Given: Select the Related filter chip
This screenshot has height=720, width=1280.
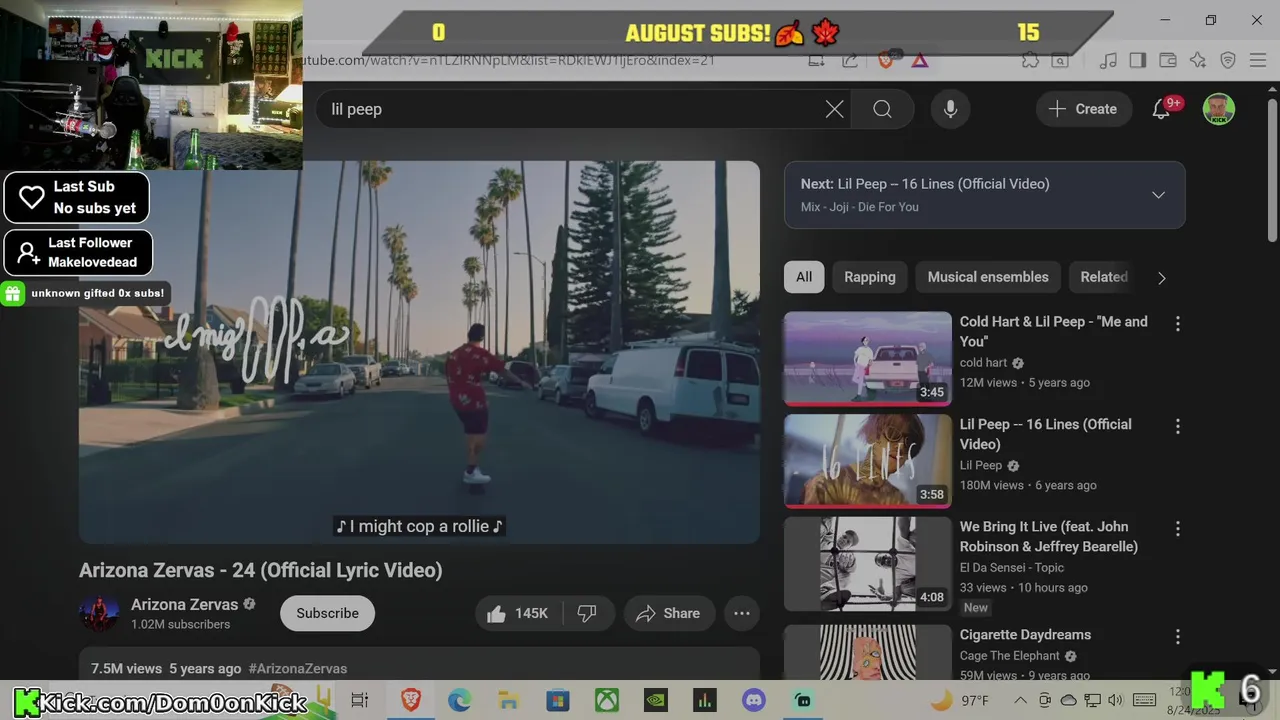Looking at the screenshot, I should (1103, 277).
